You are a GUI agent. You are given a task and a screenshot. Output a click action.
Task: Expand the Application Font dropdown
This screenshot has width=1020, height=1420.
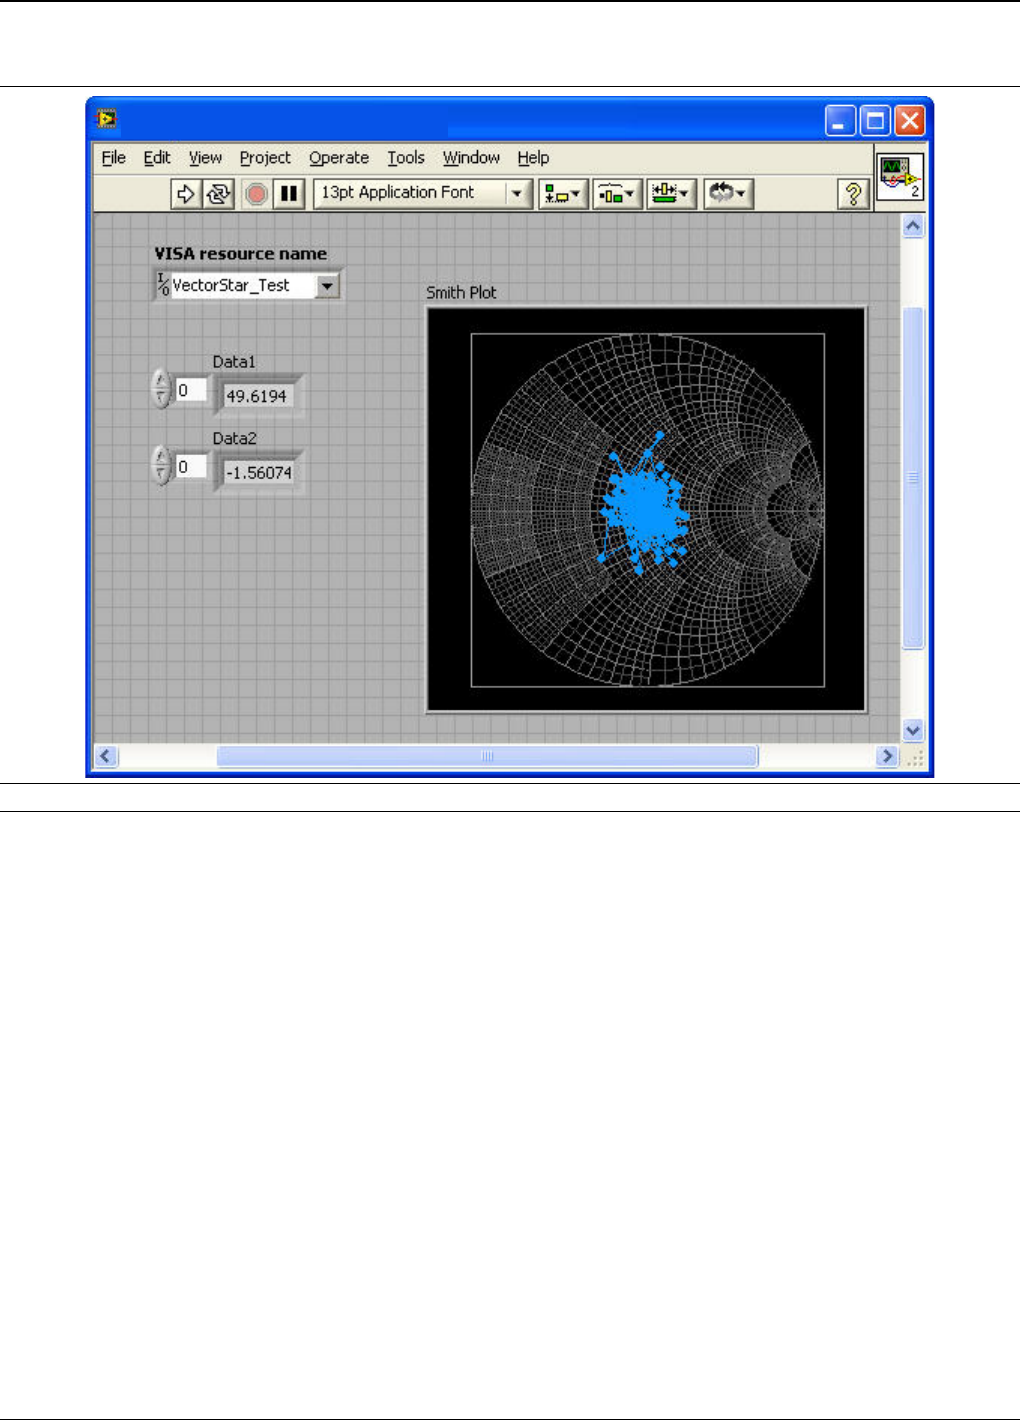coord(517,193)
